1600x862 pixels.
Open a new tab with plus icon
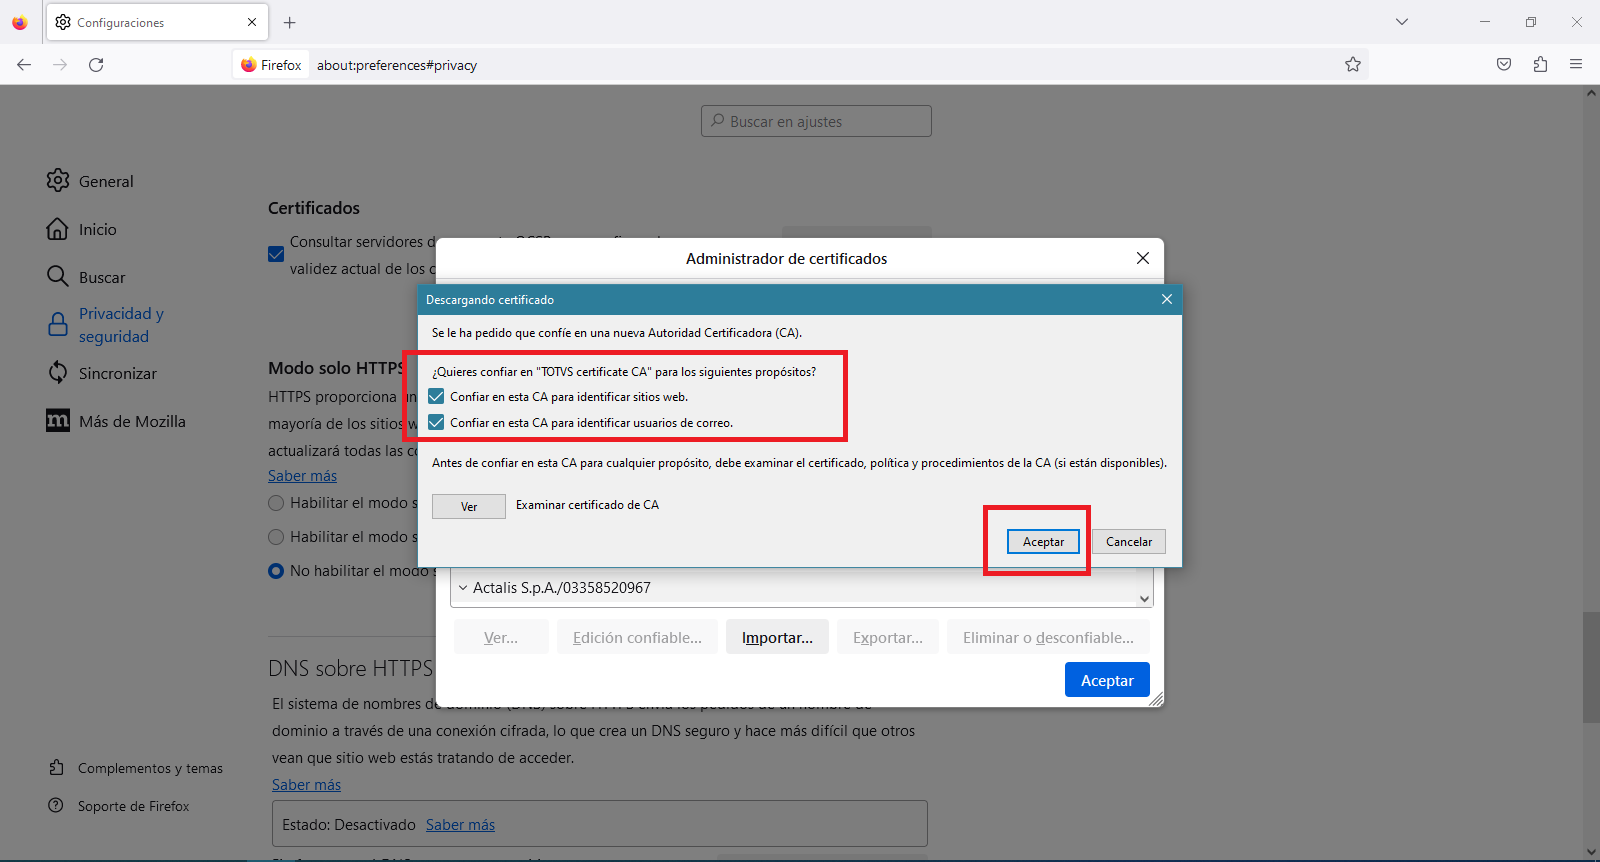(290, 22)
